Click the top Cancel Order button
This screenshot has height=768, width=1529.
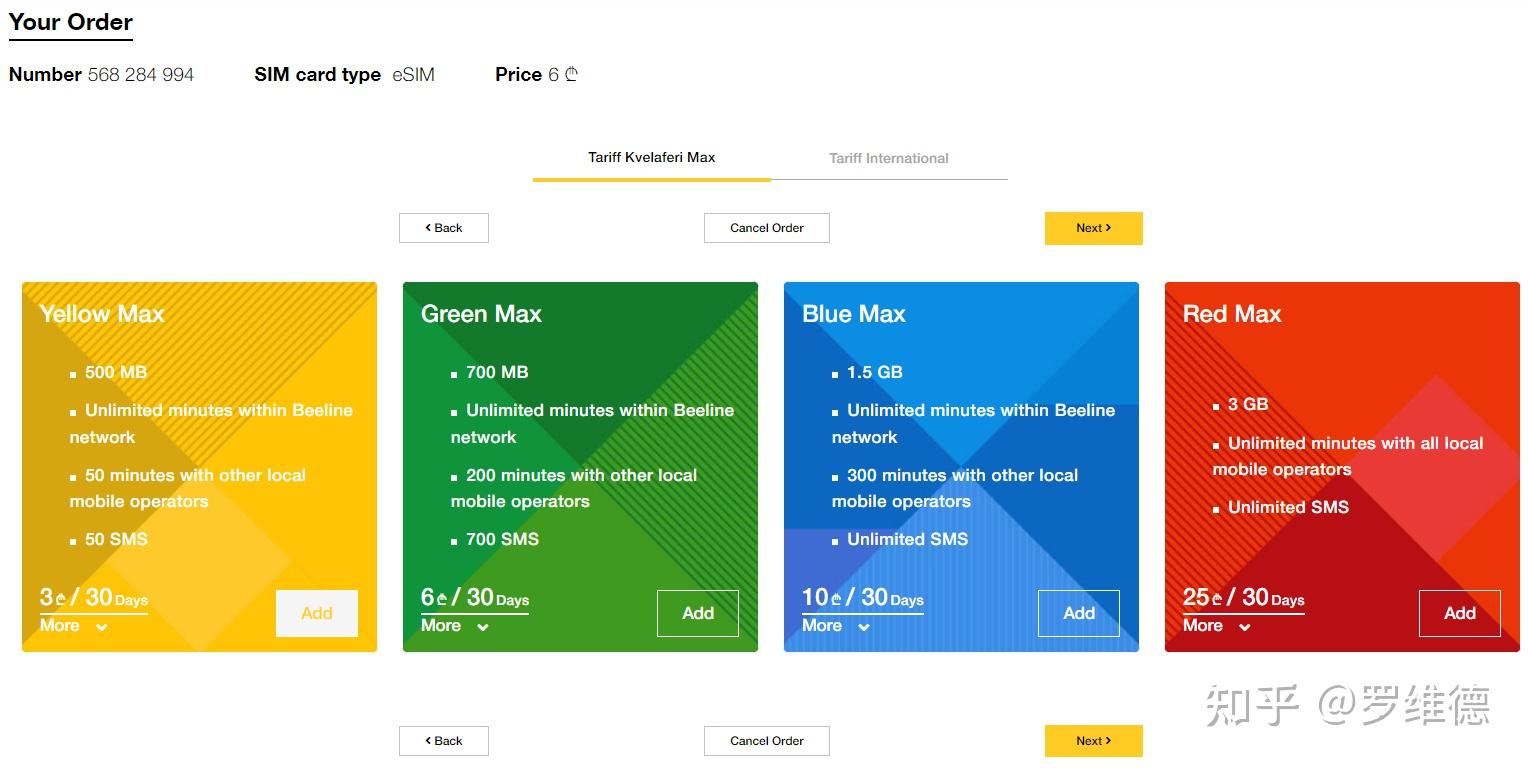(x=766, y=228)
